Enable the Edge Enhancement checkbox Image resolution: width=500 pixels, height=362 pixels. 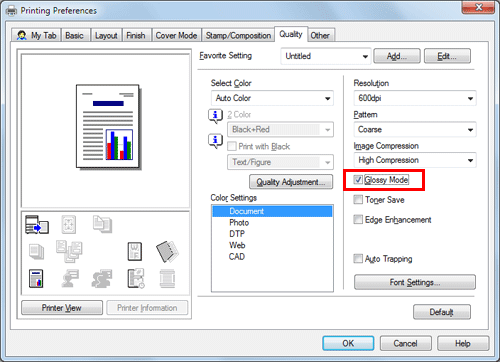point(358,220)
